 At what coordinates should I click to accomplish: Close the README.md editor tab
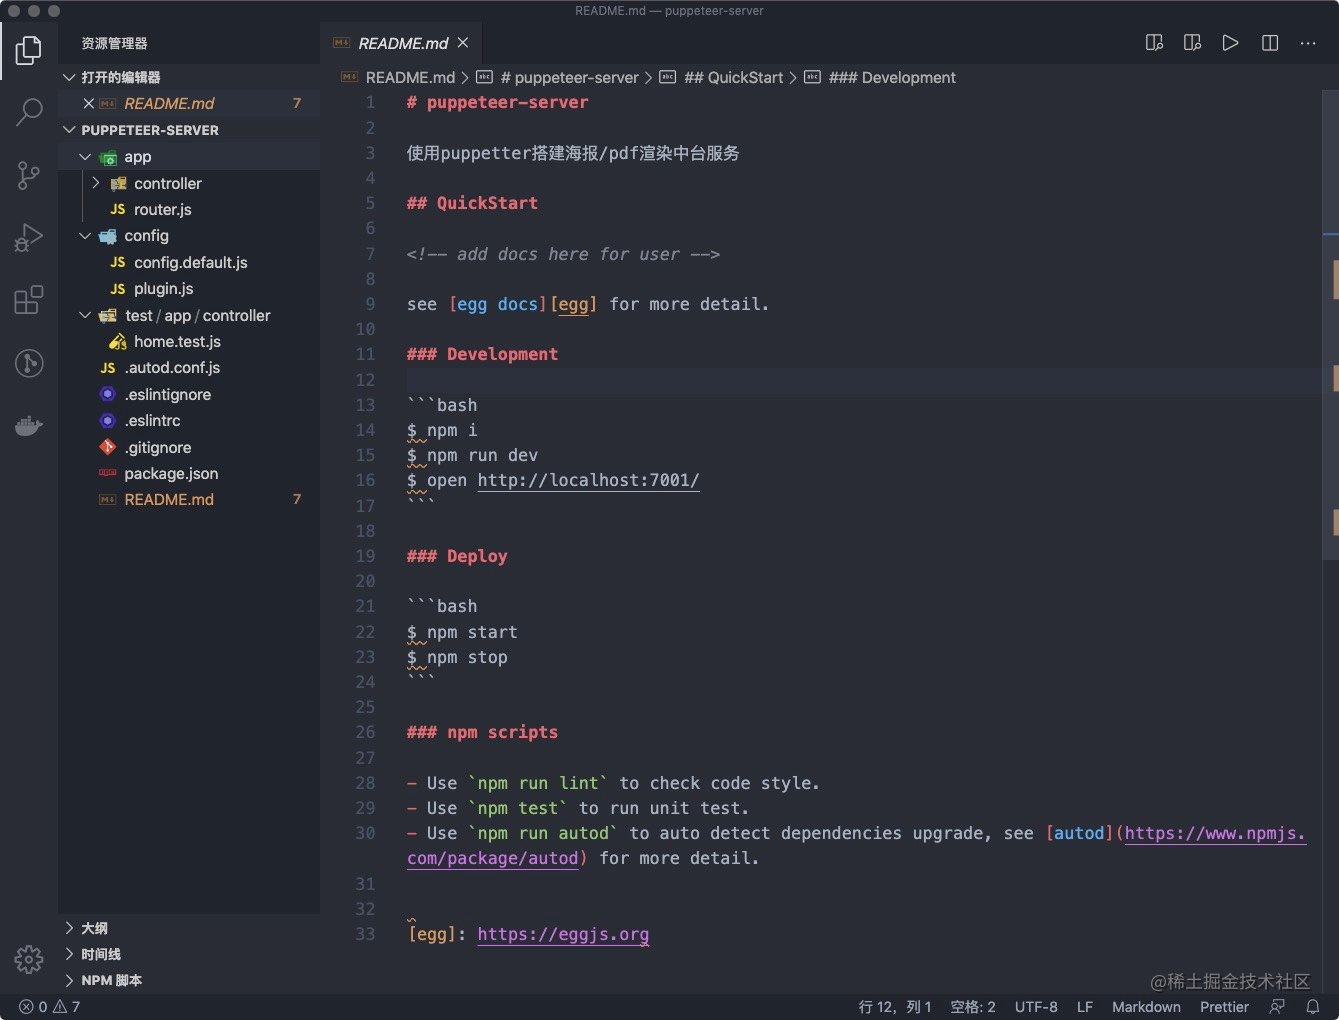(463, 43)
